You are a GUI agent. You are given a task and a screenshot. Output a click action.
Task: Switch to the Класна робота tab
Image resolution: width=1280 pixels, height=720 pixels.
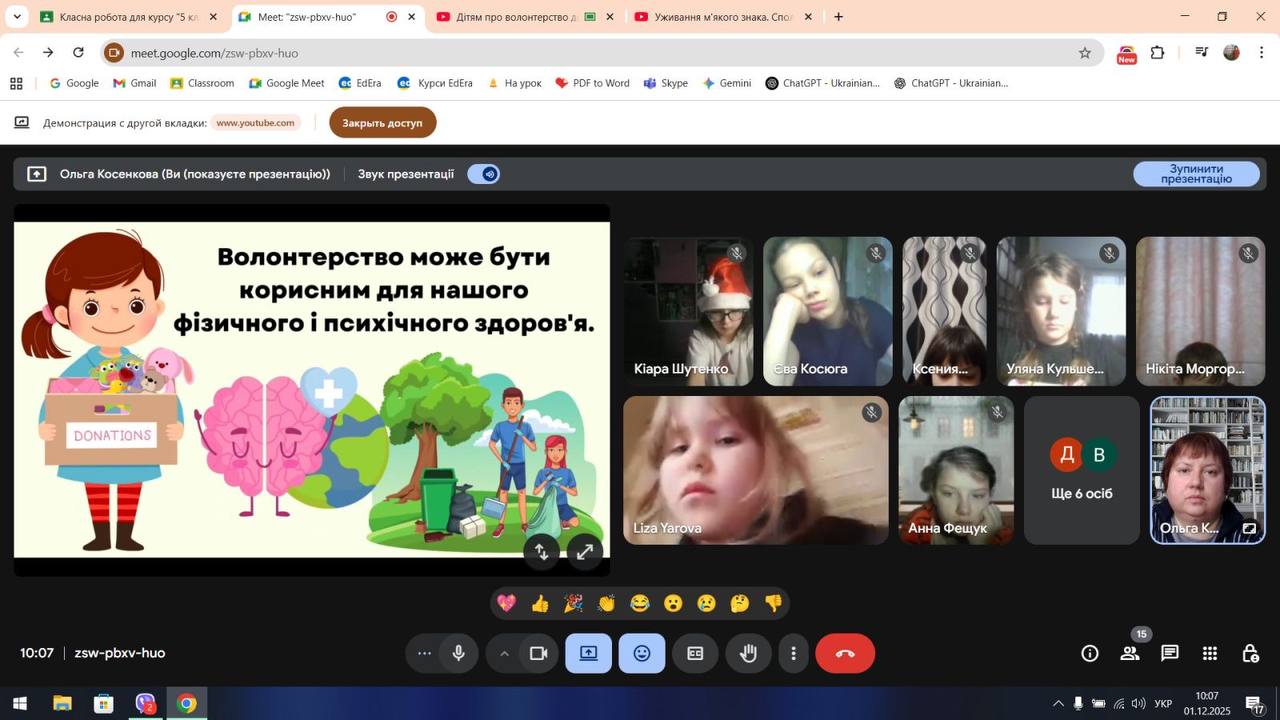coord(124,17)
